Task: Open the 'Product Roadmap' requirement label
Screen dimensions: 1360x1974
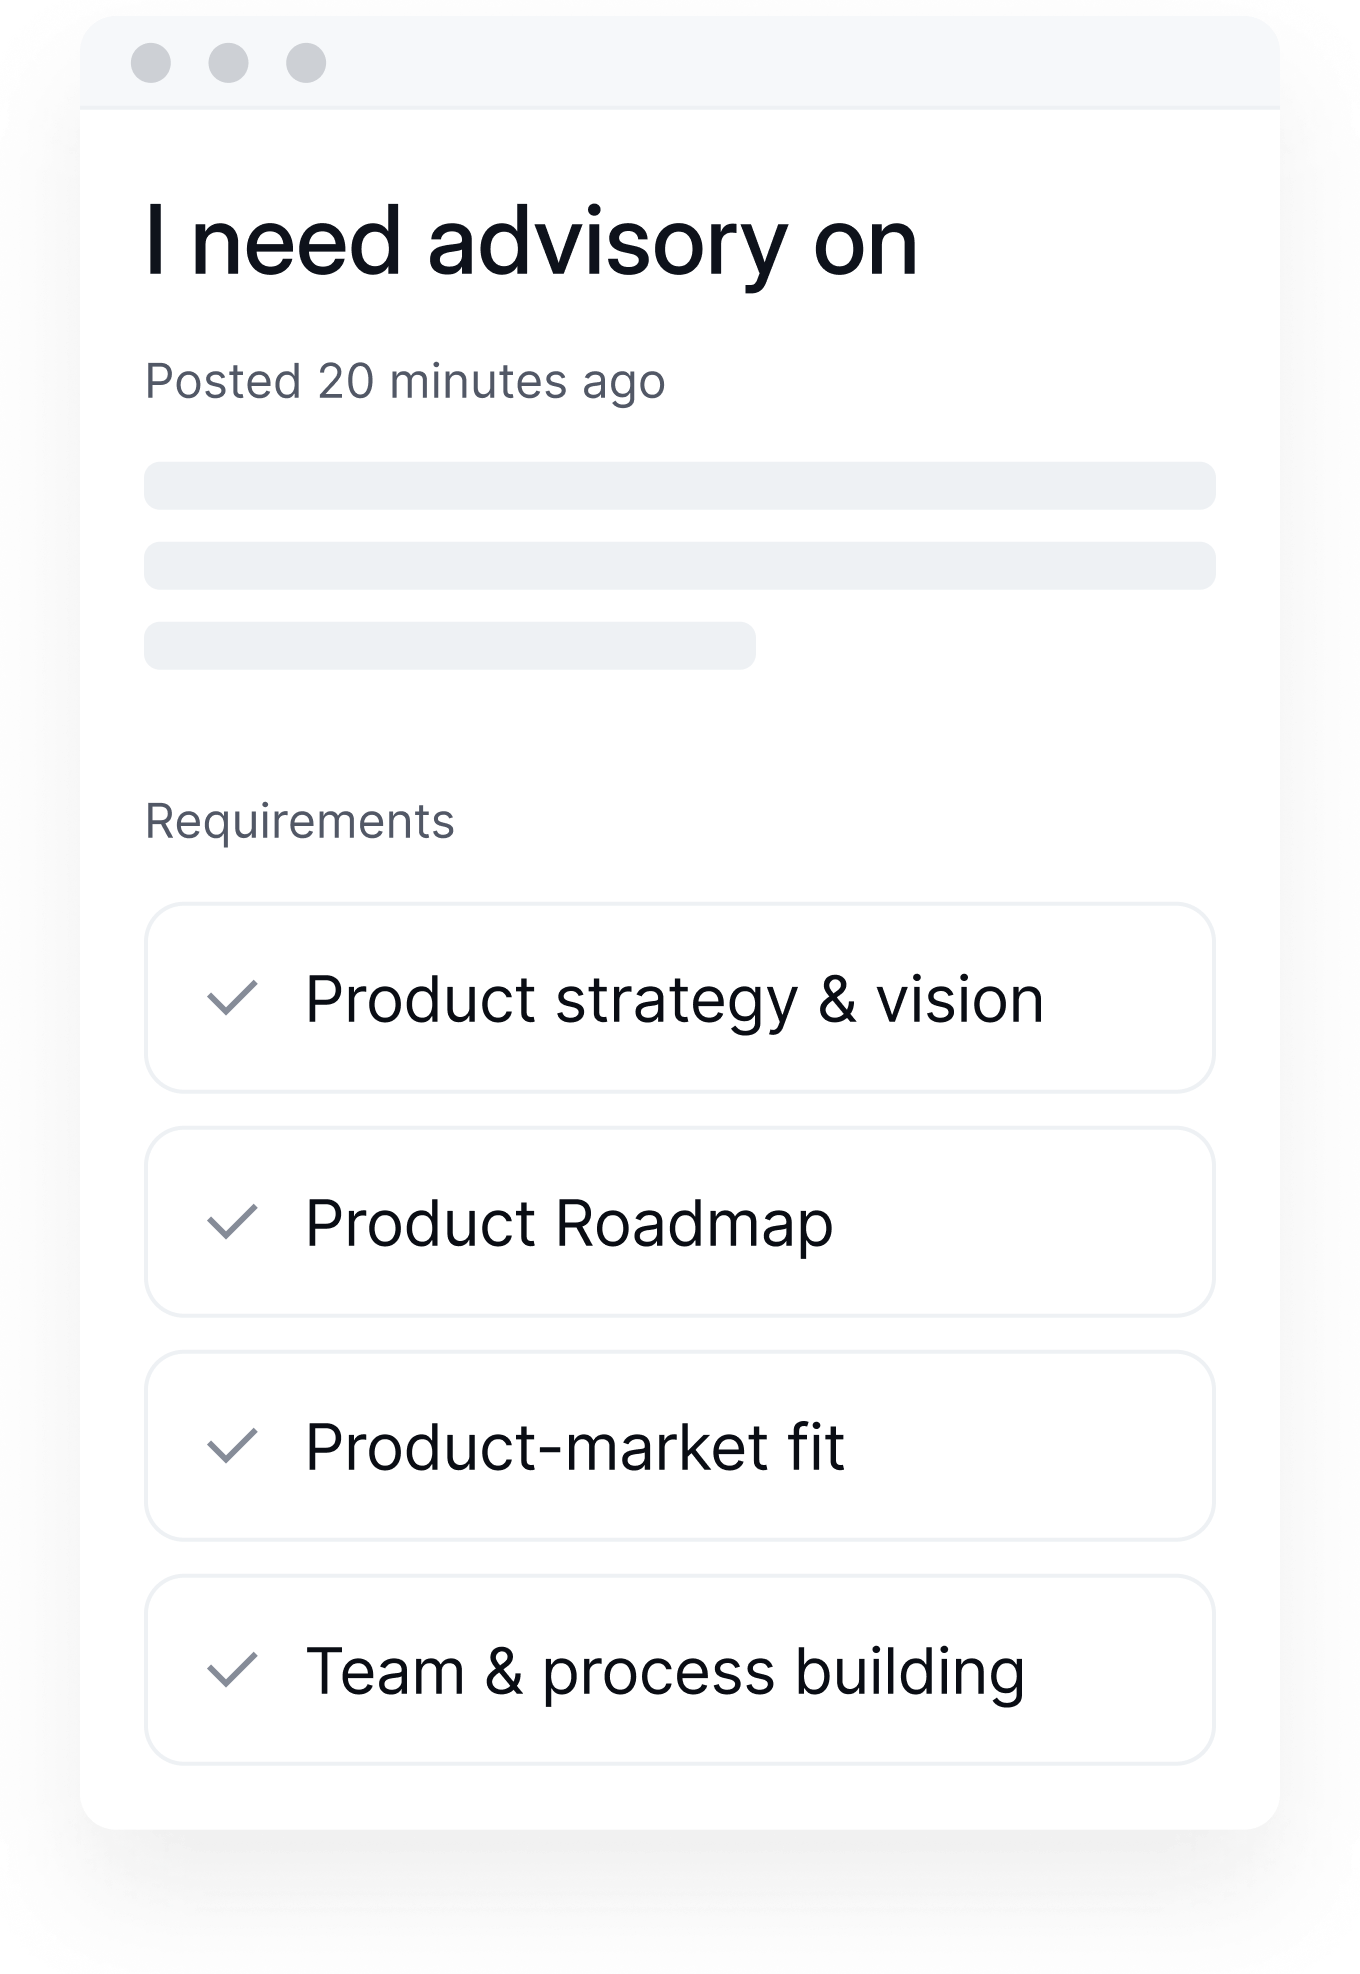Action: point(569,1223)
